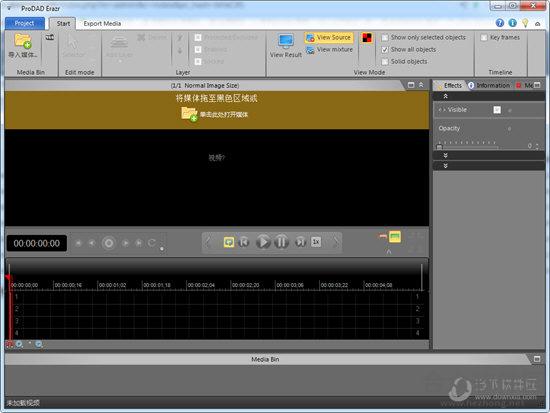Image resolution: width=550 pixels, height=413 pixels.
Task: Click the import media folder icon in ribbon
Action: 23,41
